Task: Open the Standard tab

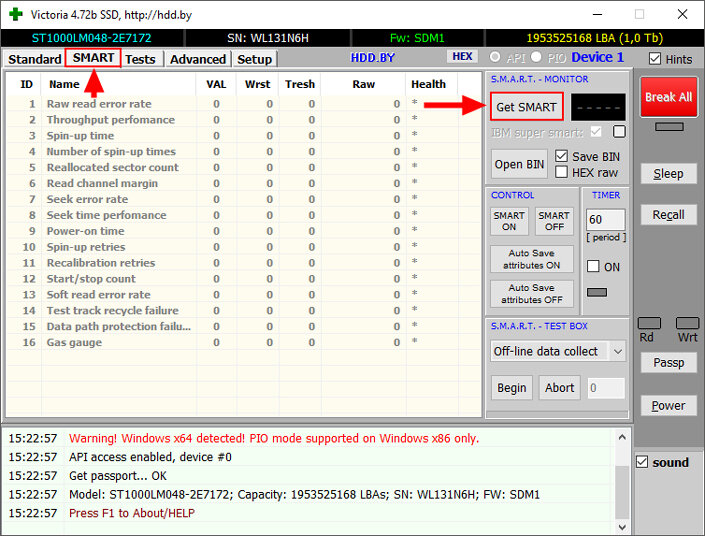Action: point(35,59)
